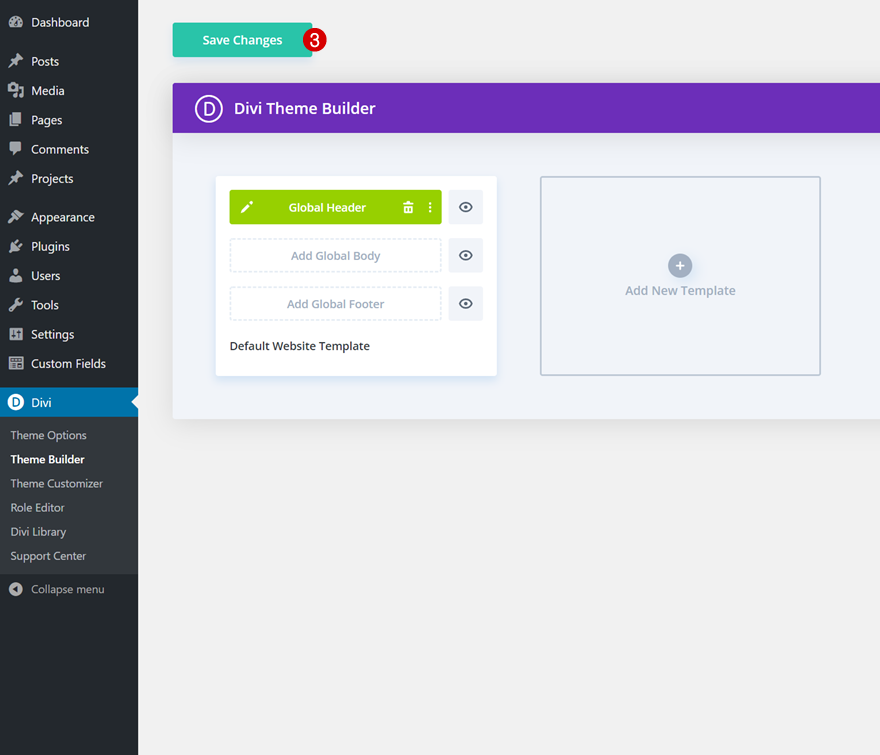Click the Collapse menu arrow icon
The height and width of the screenshot is (755, 880).
pyautogui.click(x=16, y=589)
